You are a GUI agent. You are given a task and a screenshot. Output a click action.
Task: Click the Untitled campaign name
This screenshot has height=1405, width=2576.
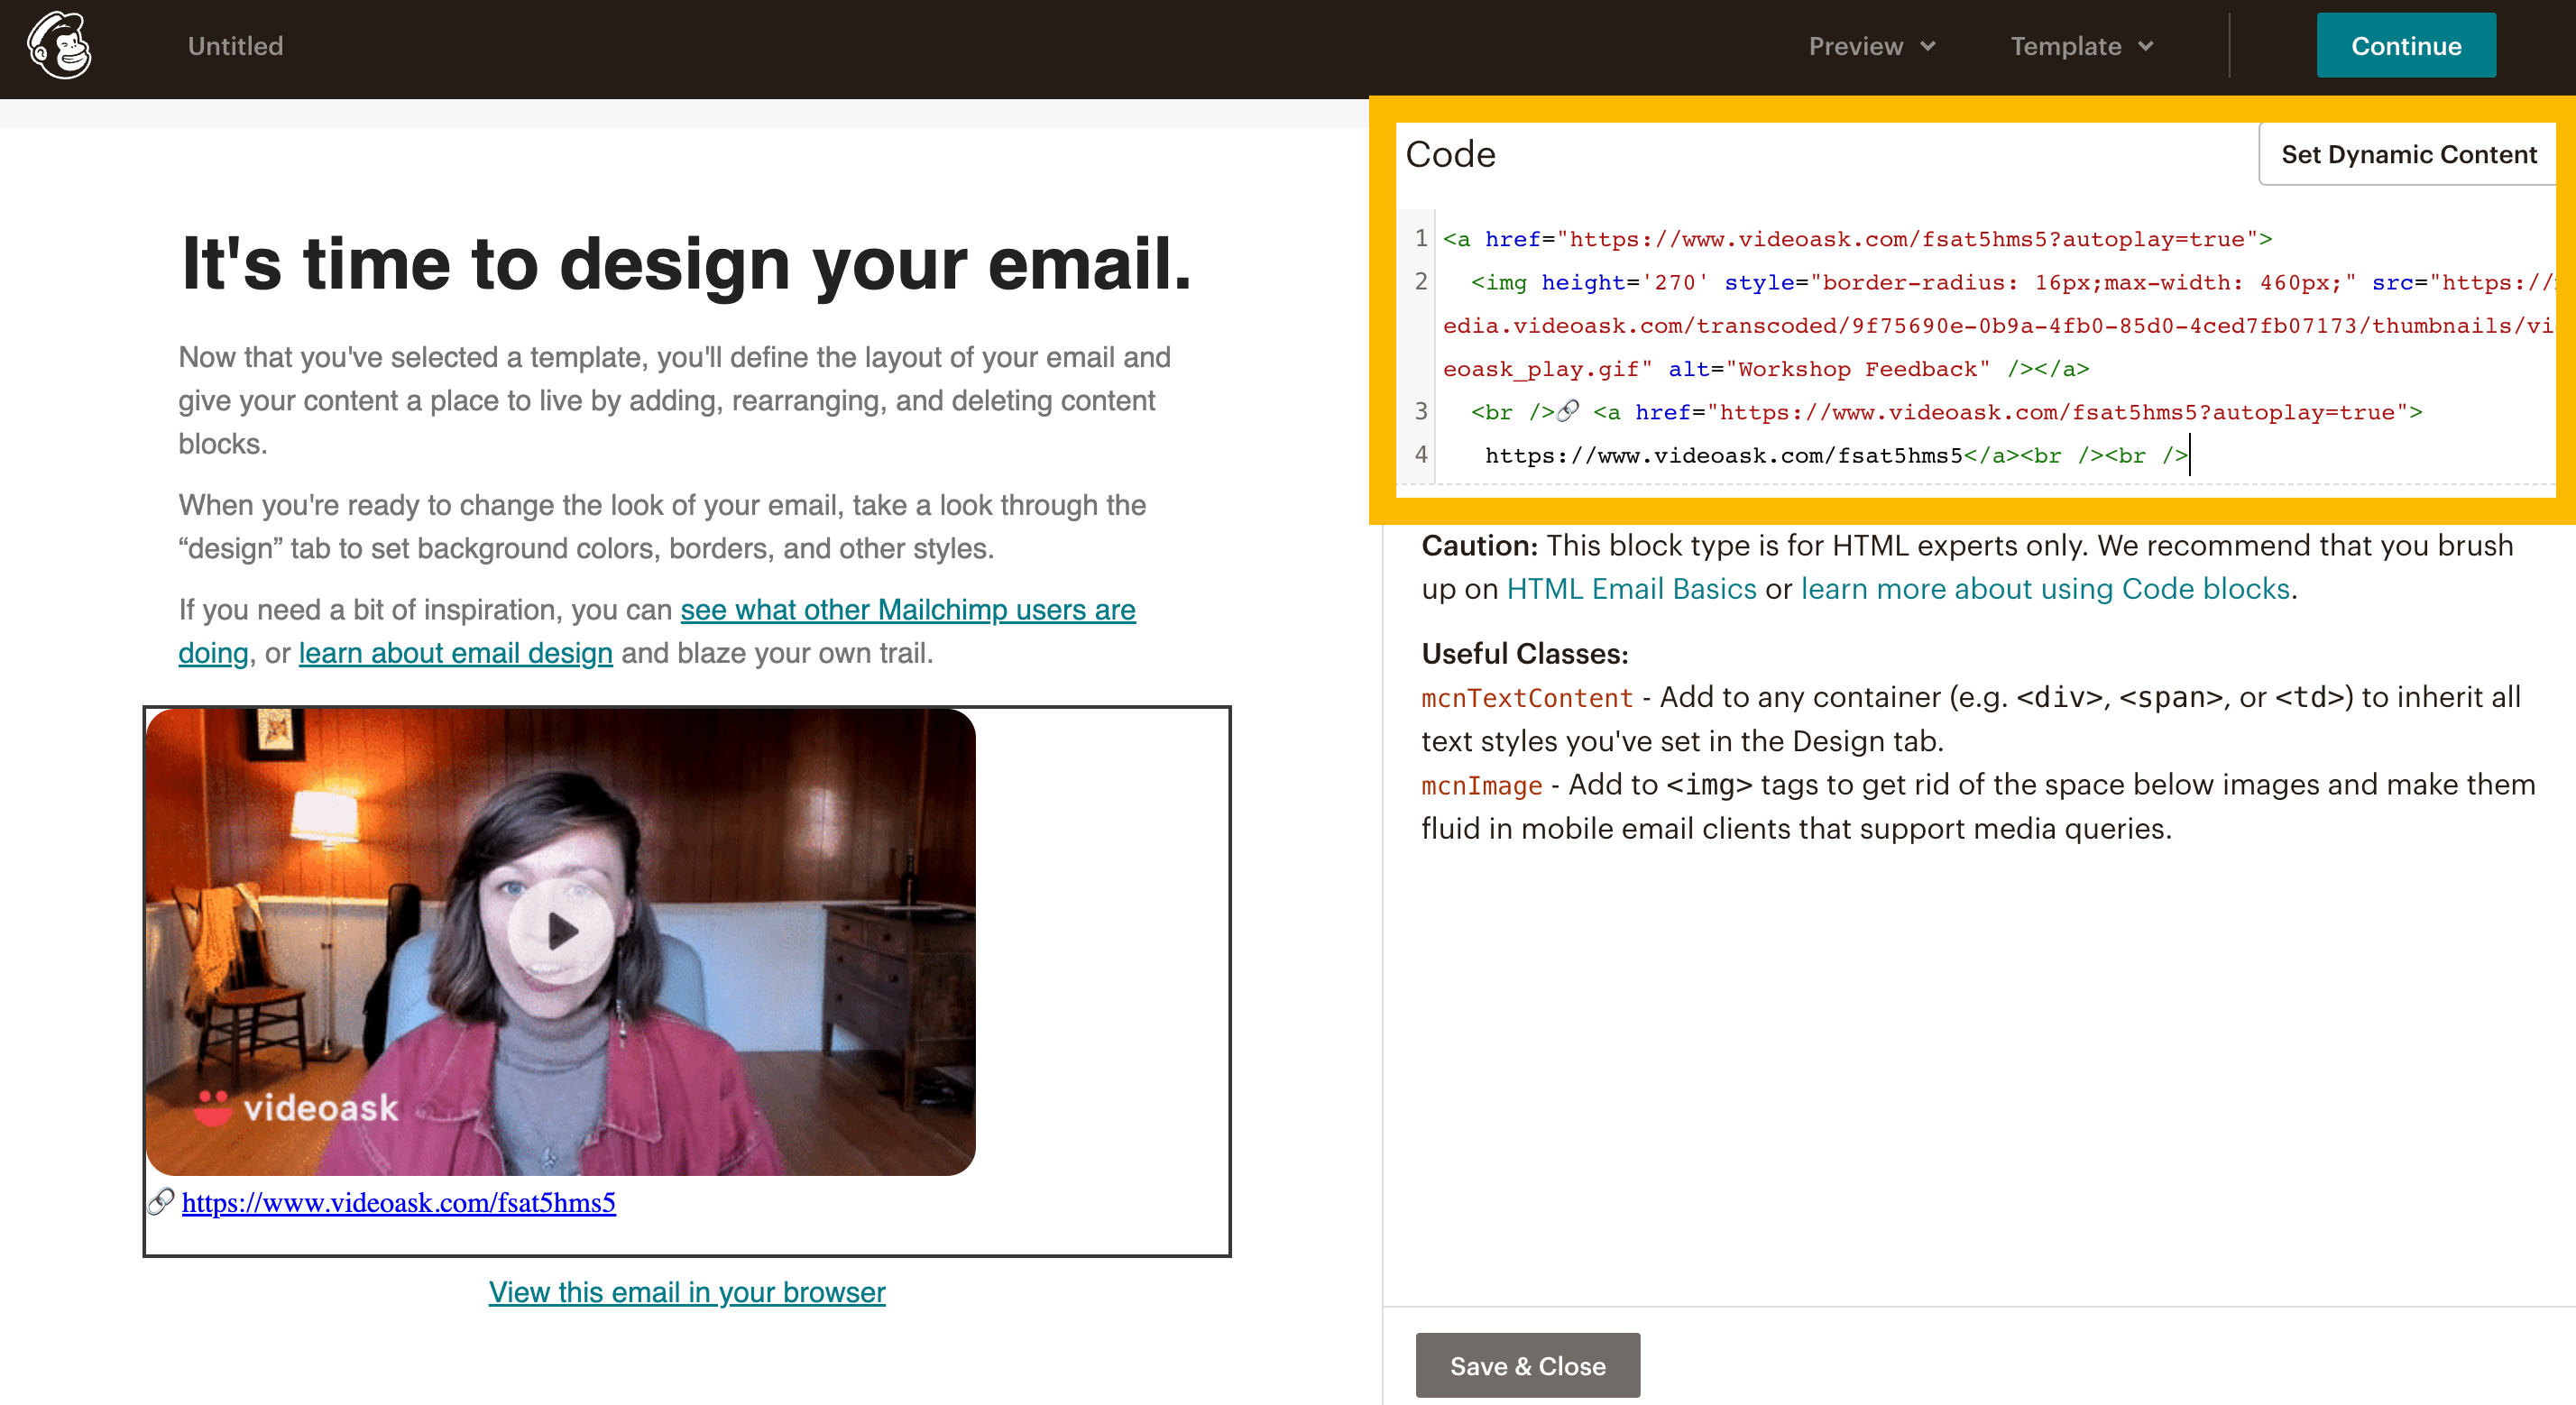[235, 46]
